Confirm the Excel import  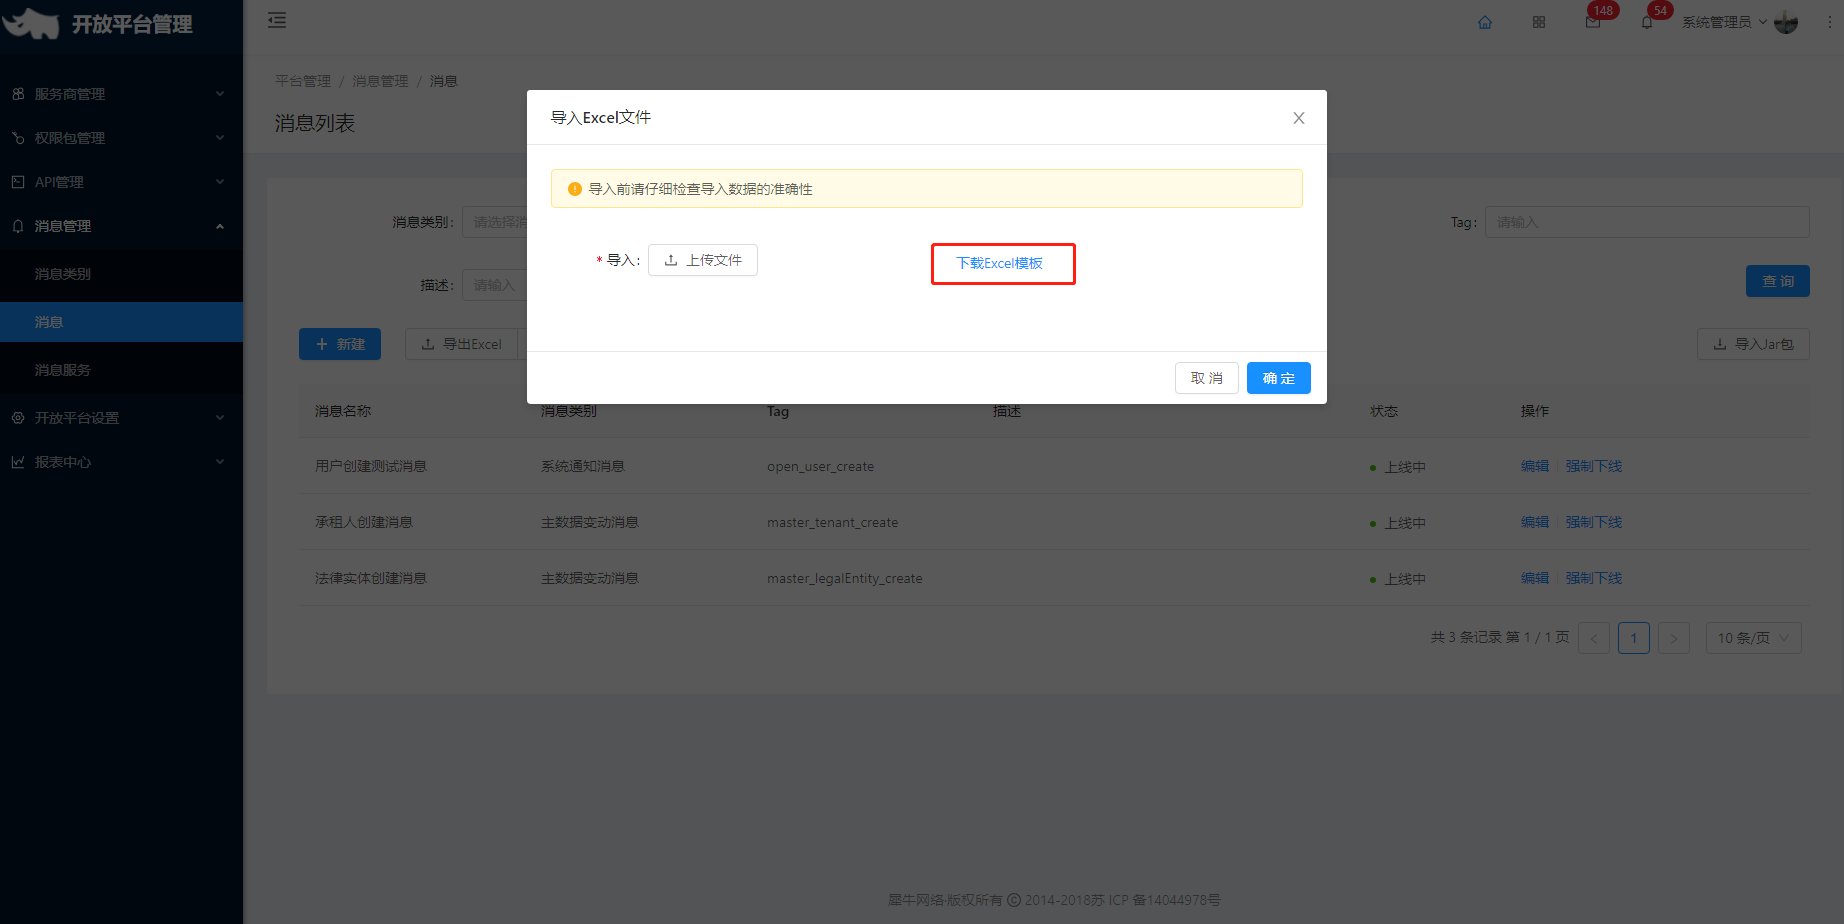pyautogui.click(x=1279, y=378)
